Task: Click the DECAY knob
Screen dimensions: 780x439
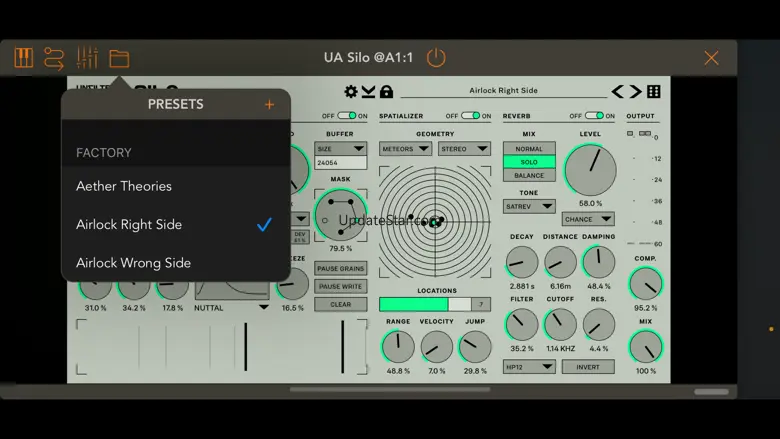Action: pos(522,262)
